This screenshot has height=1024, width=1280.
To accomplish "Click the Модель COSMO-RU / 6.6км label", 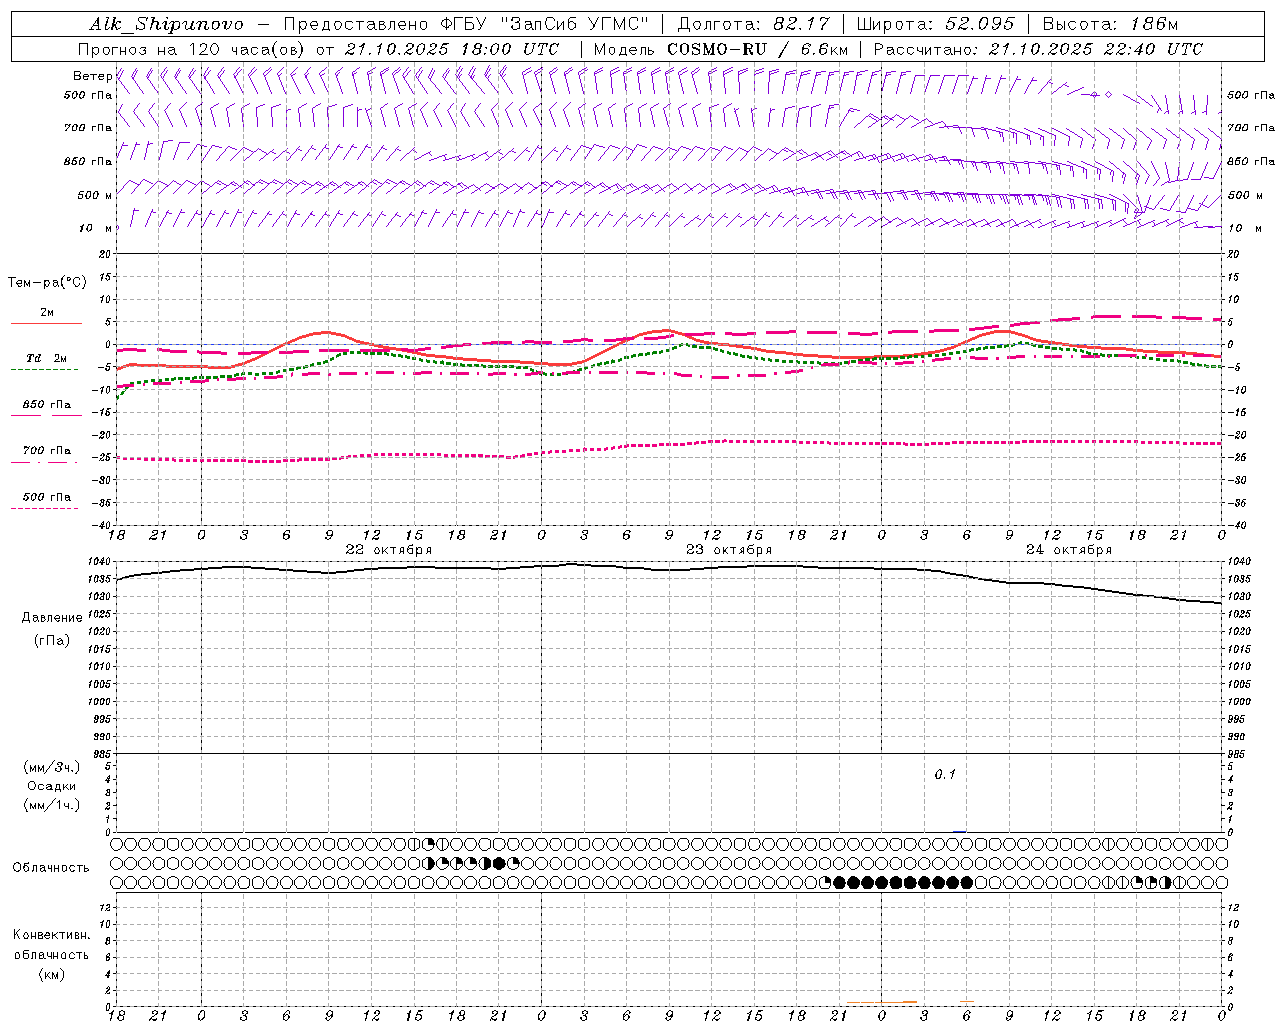I will click(x=721, y=49).
